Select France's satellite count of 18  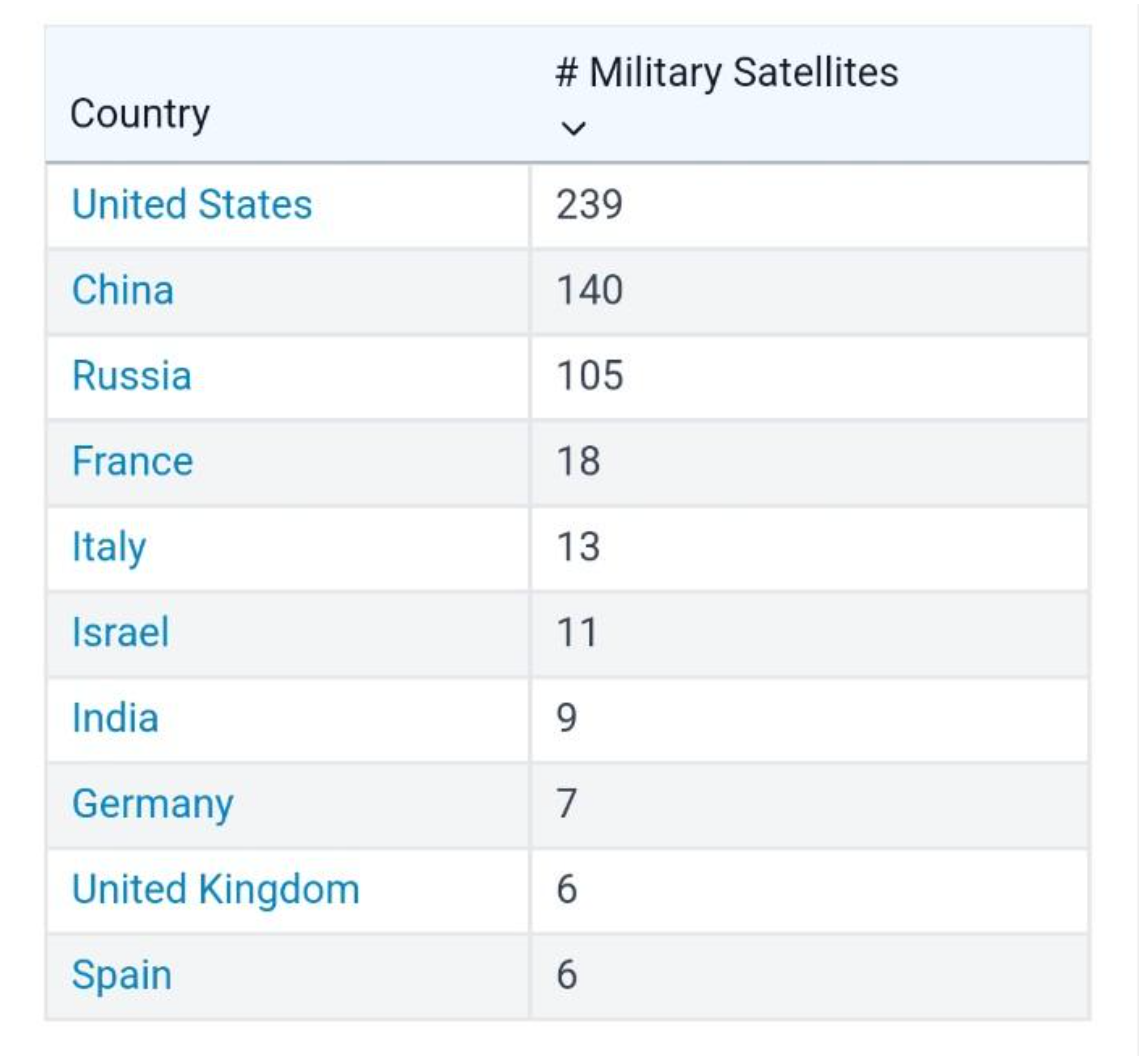tap(578, 462)
